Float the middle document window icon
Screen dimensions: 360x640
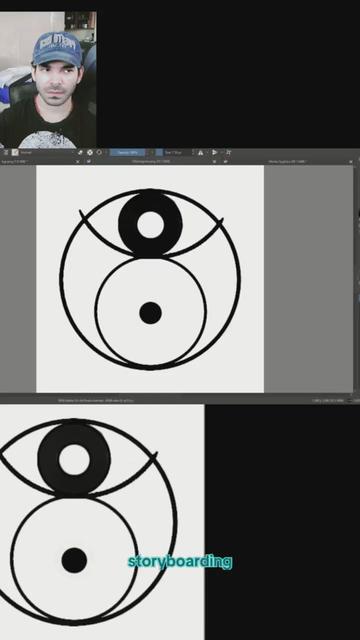(x=224, y=162)
